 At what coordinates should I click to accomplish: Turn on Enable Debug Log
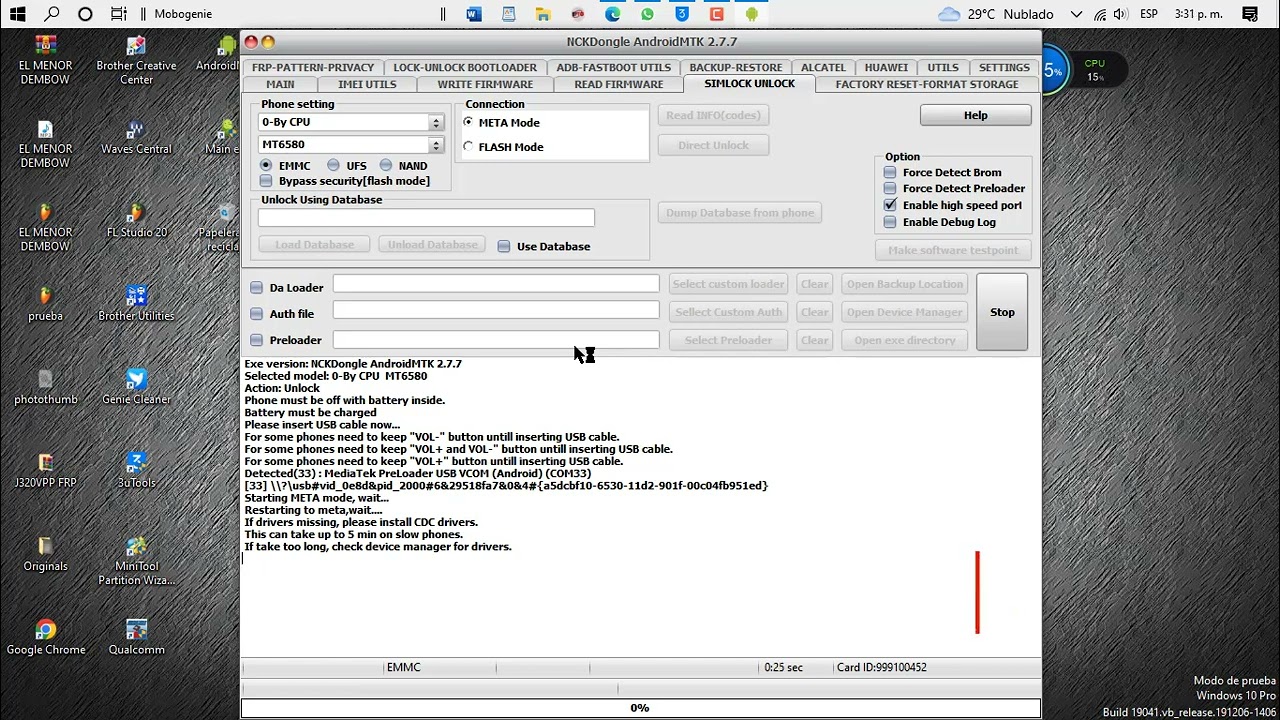click(890, 222)
